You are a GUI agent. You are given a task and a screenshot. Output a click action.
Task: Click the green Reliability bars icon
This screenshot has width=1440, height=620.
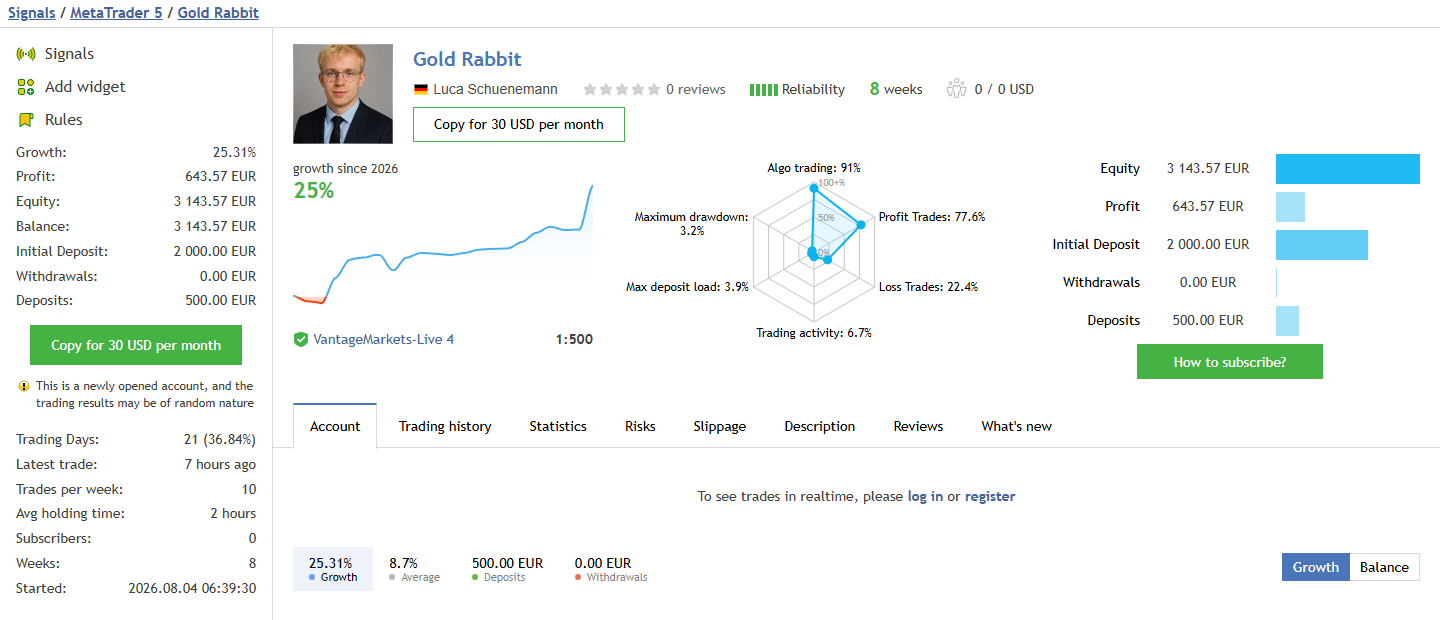click(764, 90)
